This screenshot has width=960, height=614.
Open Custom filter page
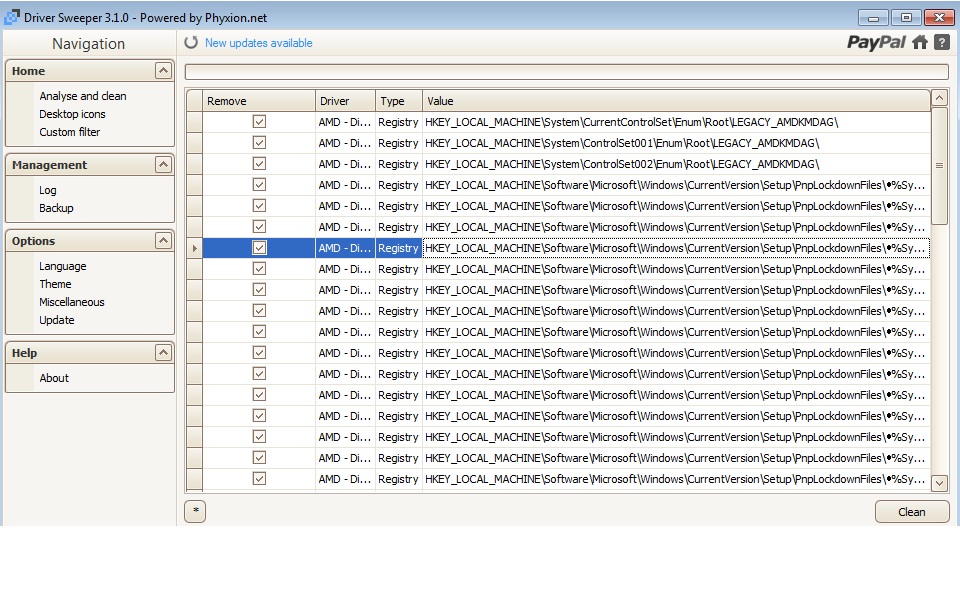70,132
